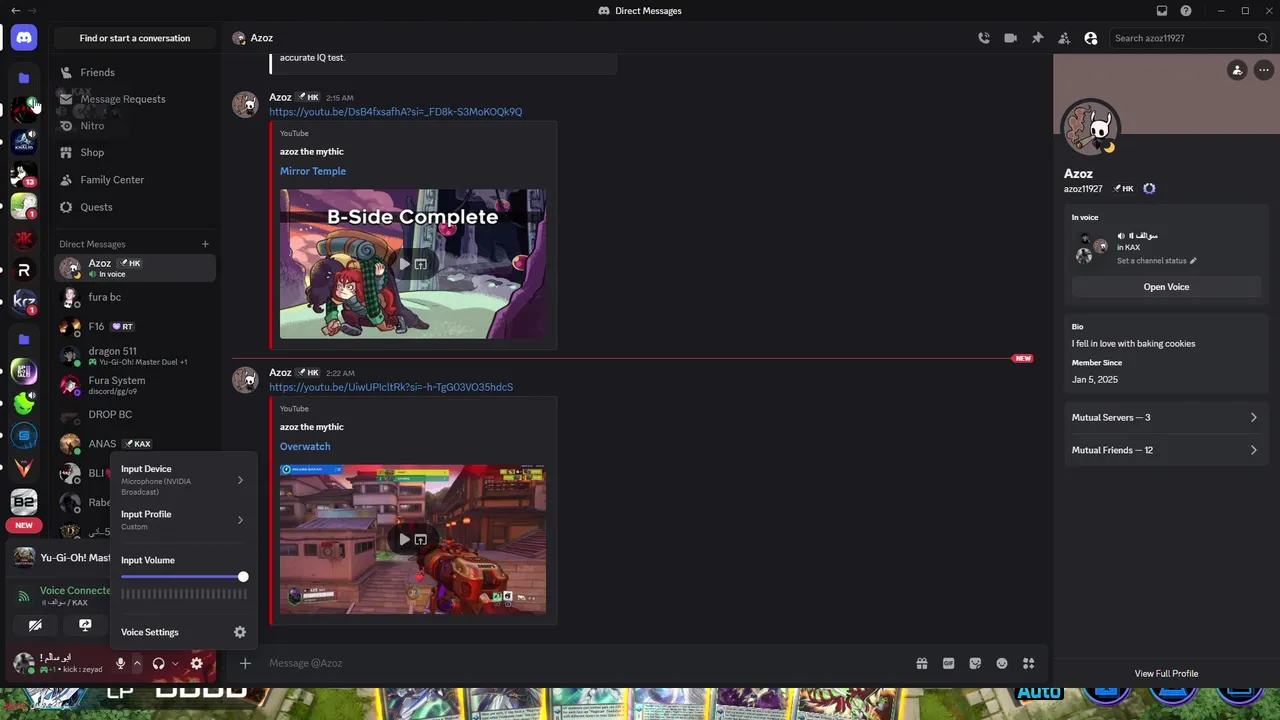Open the sticker picker
Screen dimensions: 1280x720
click(x=975, y=663)
